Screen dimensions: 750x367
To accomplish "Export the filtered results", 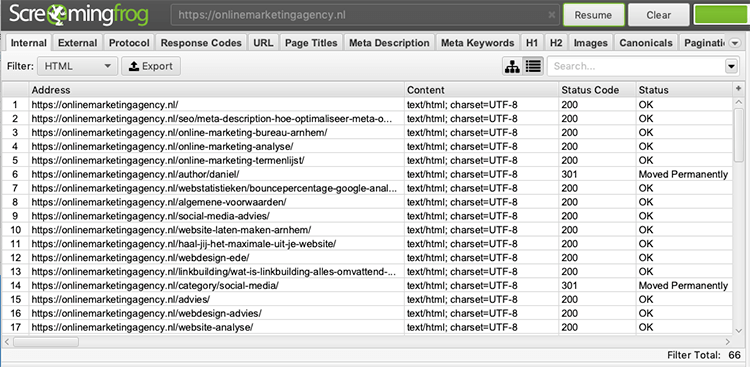I will coord(151,67).
